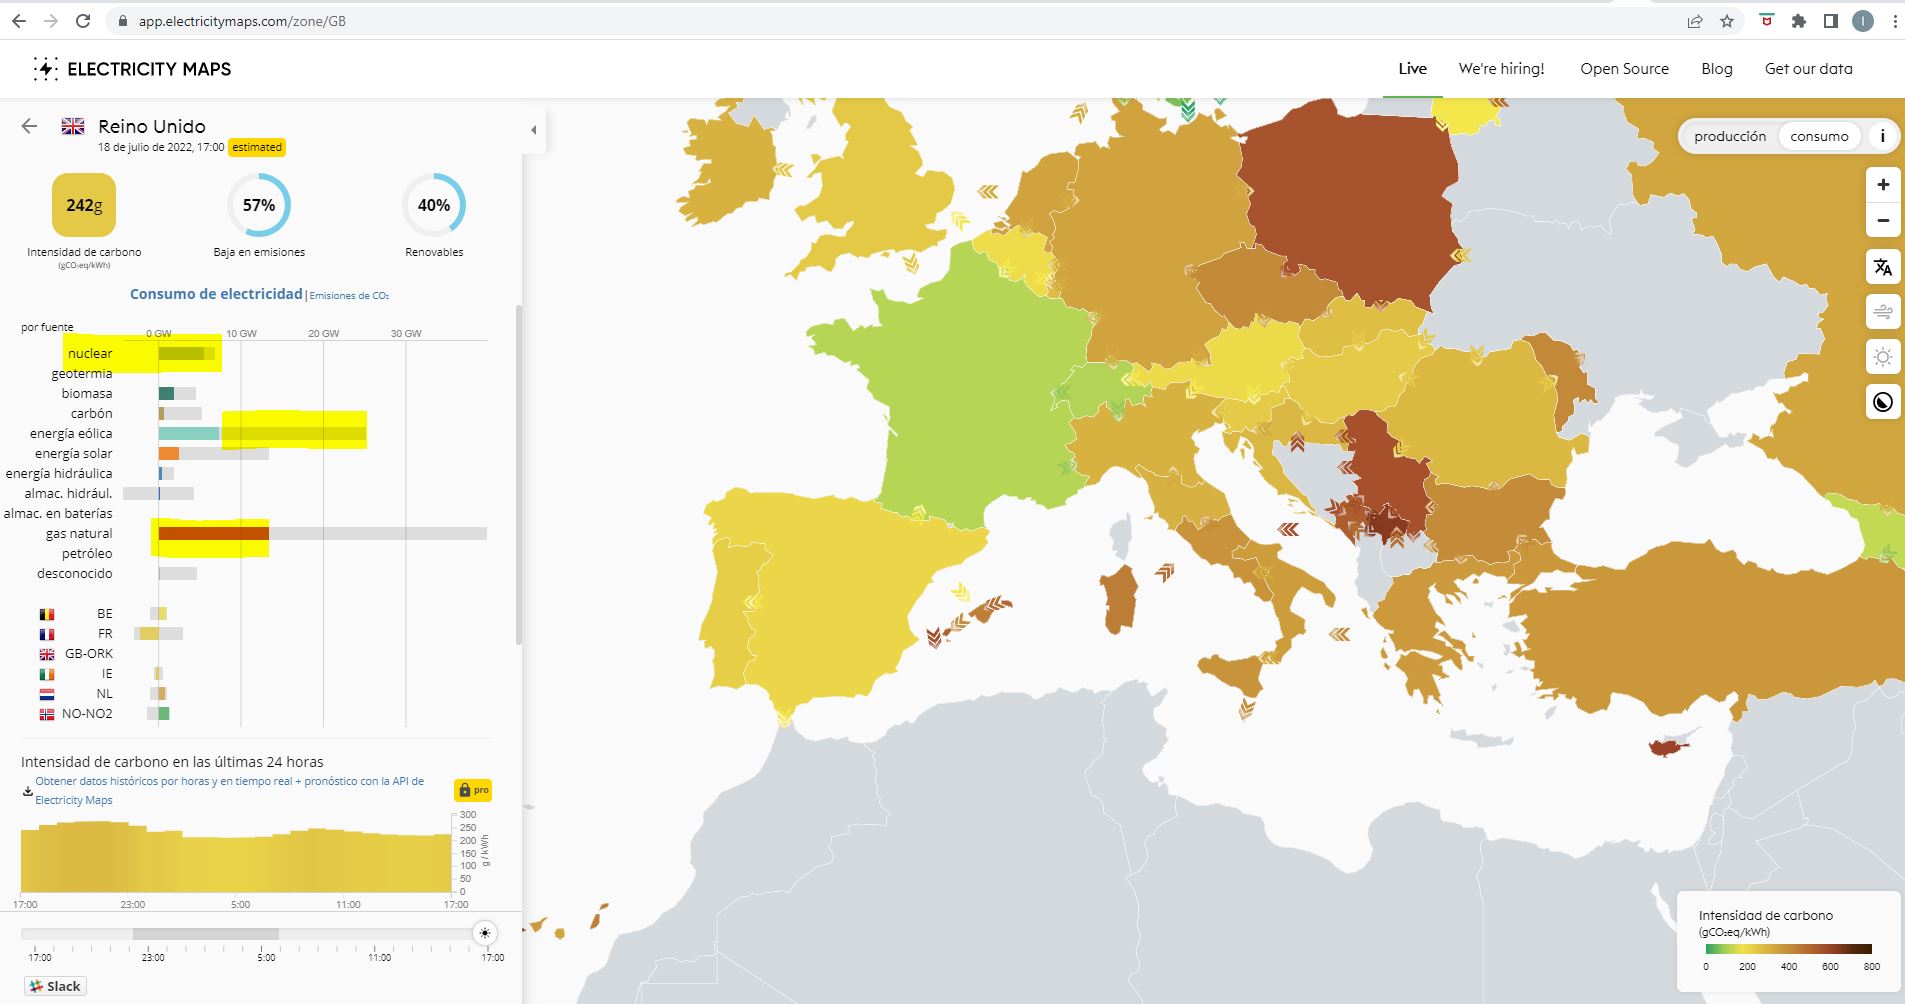Click the 40% renewables gauge
The image size is (1905, 1004).
tap(434, 205)
